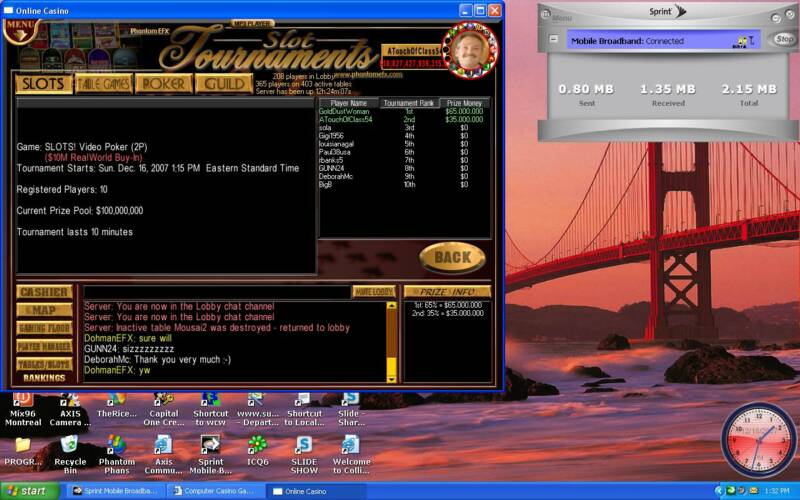Open Shortcut to Local... desktop icon
800x500 pixels.
click(x=305, y=410)
